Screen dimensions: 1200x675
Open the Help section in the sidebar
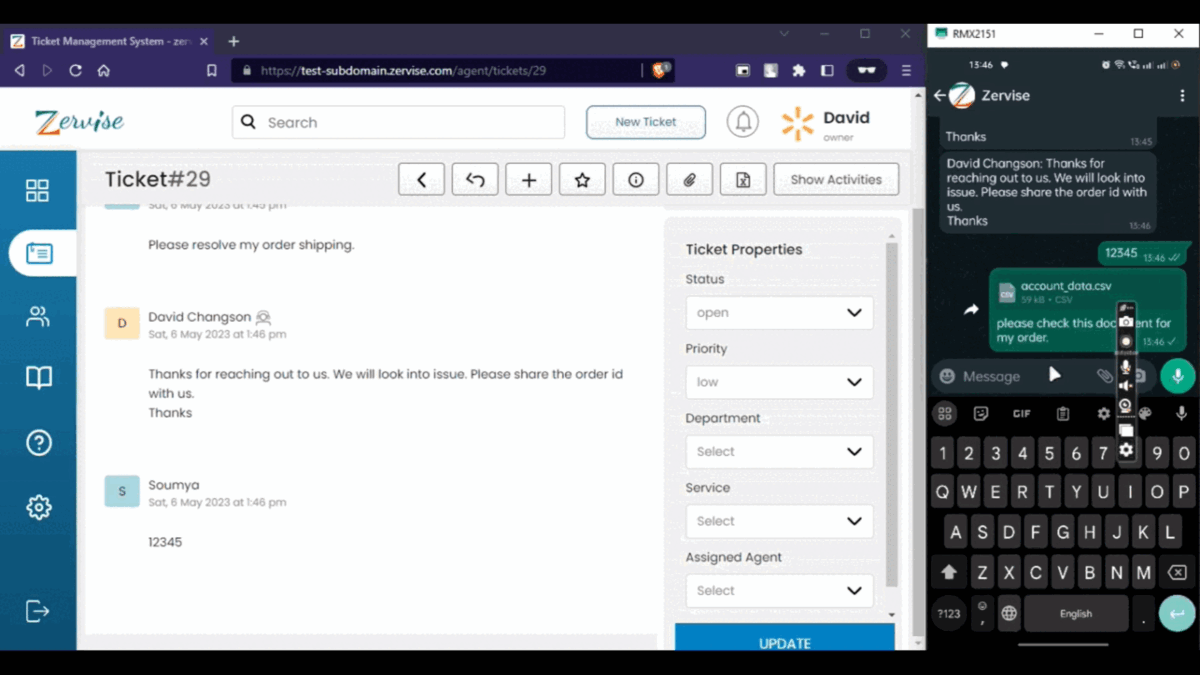[x=38, y=442]
